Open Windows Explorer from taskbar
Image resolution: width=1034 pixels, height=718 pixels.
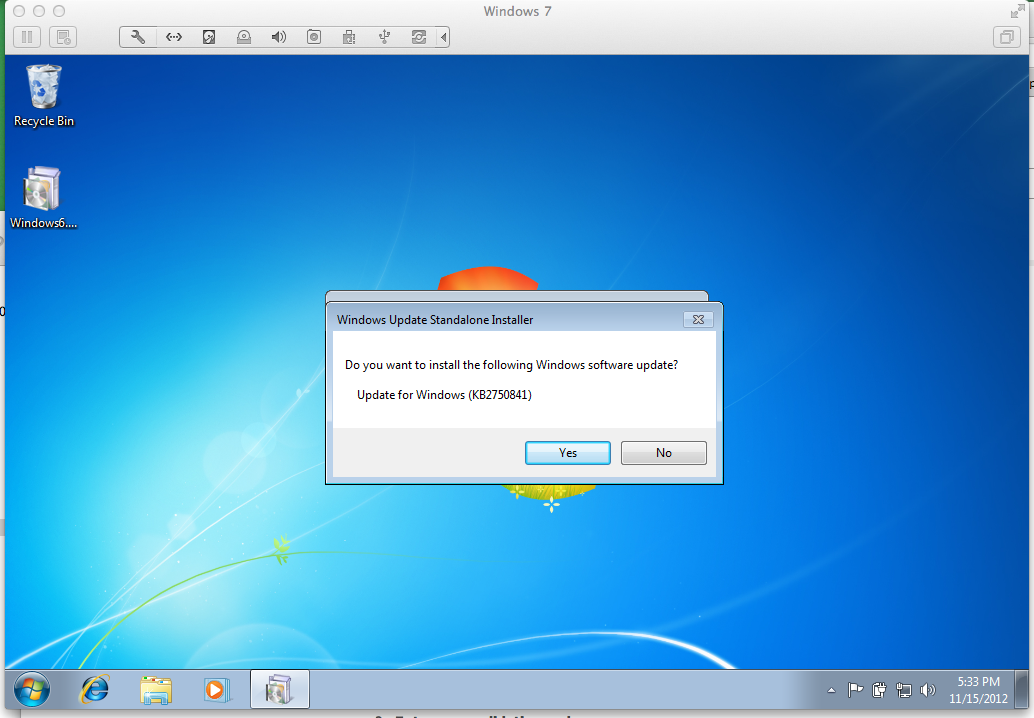[x=156, y=690]
